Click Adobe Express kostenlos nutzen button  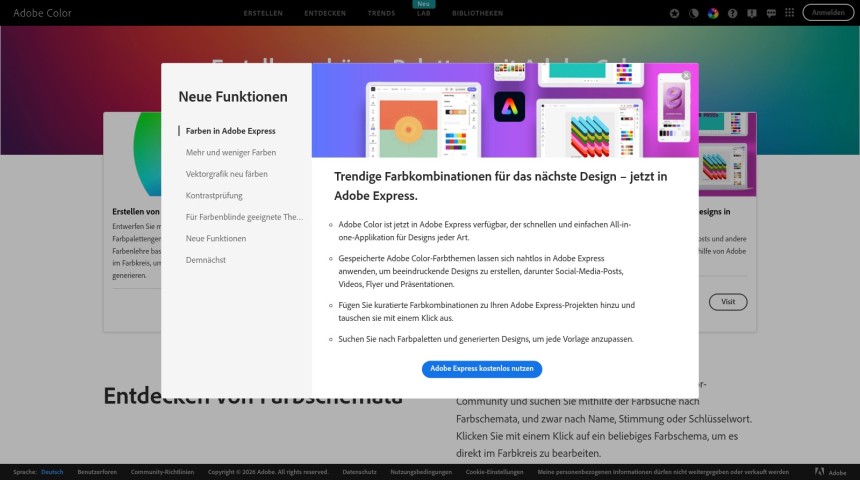point(482,369)
